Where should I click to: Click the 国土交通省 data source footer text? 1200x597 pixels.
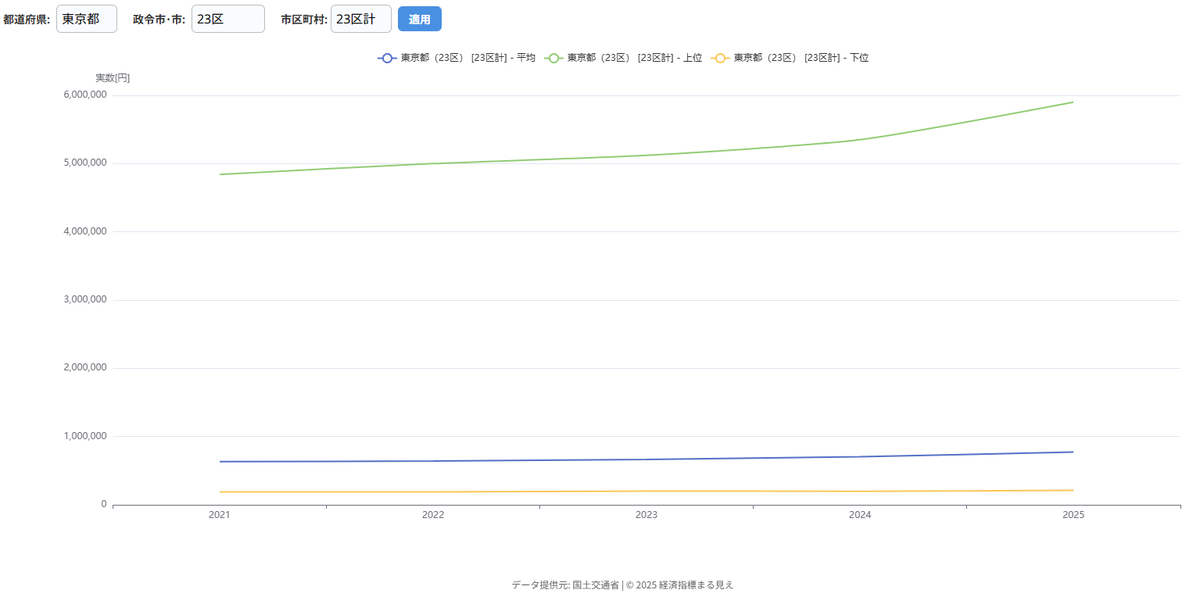pyautogui.click(x=595, y=585)
